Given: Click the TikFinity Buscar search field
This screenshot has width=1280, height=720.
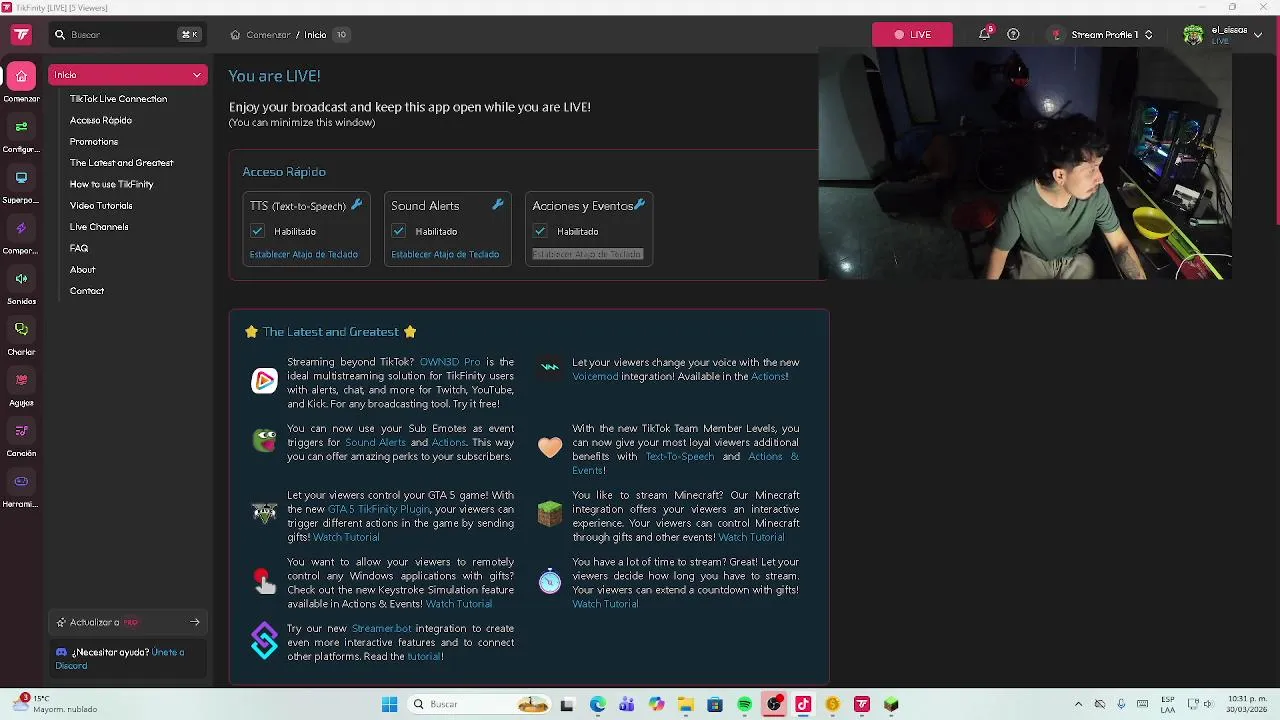Looking at the screenshot, I should pos(126,34).
